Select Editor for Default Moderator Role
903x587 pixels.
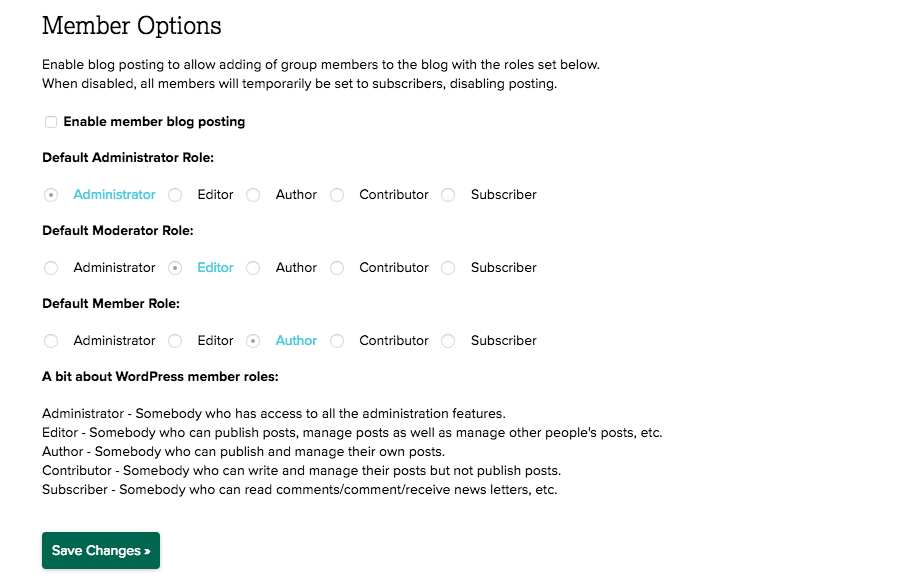175,268
